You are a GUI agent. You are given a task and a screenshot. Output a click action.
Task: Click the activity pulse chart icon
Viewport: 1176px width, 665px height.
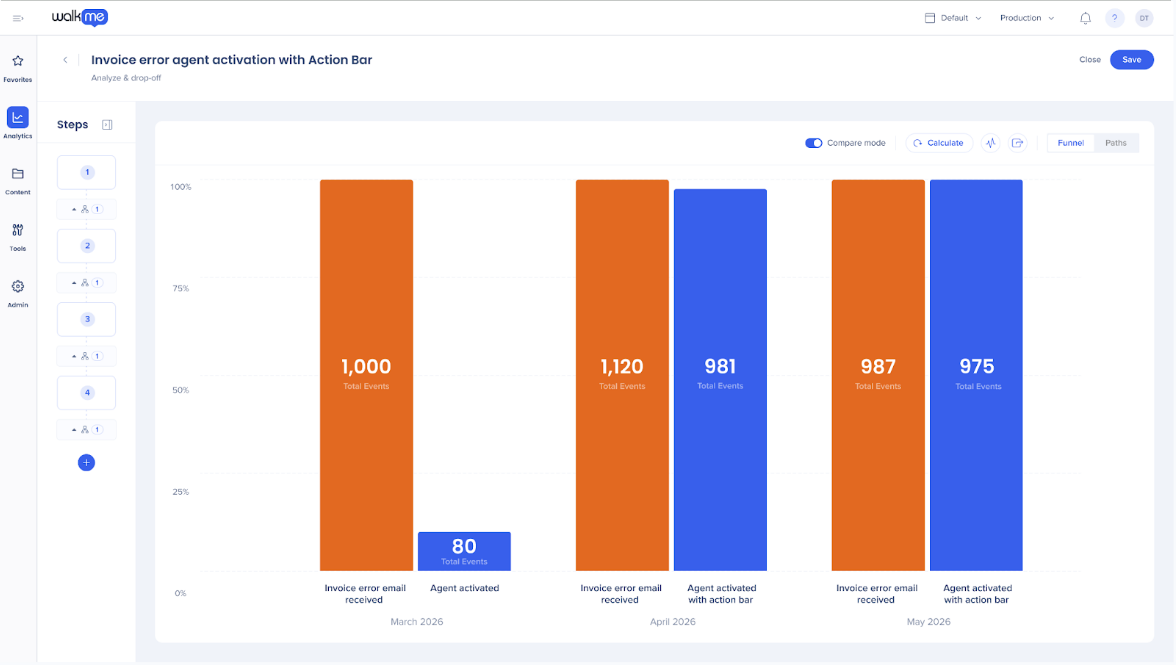(x=991, y=142)
